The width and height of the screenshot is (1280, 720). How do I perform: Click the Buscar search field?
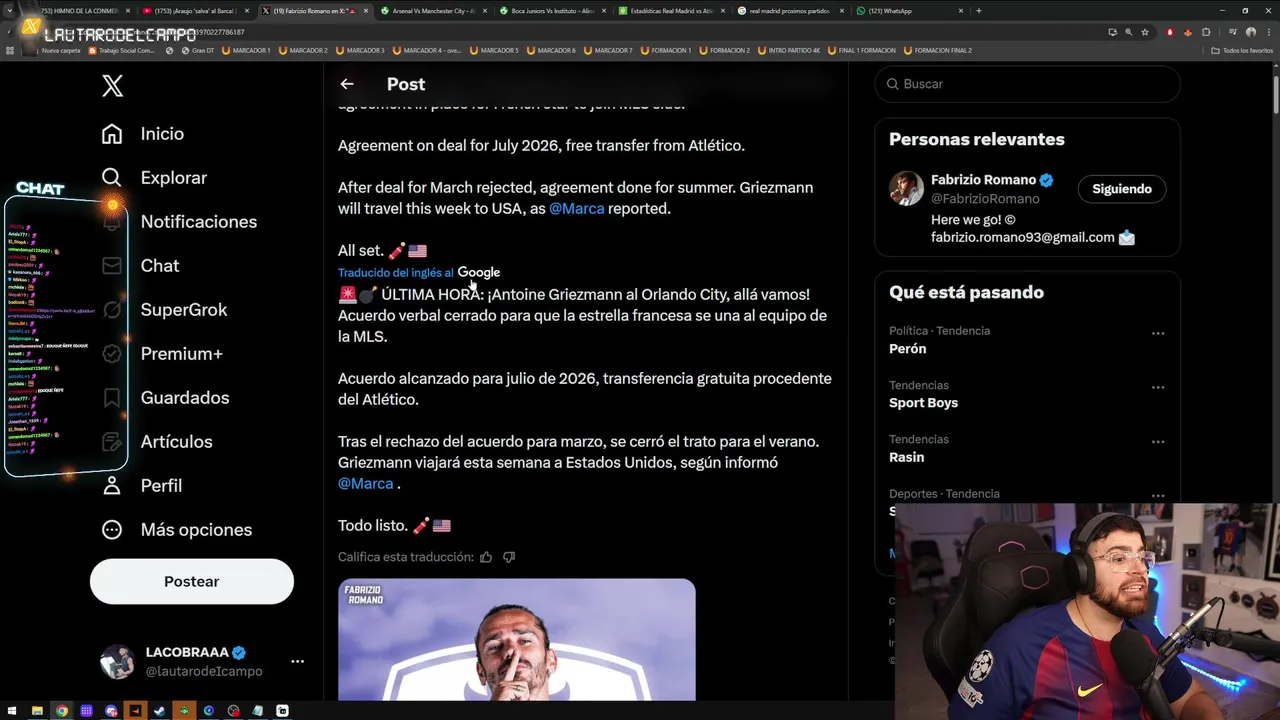pos(1028,84)
